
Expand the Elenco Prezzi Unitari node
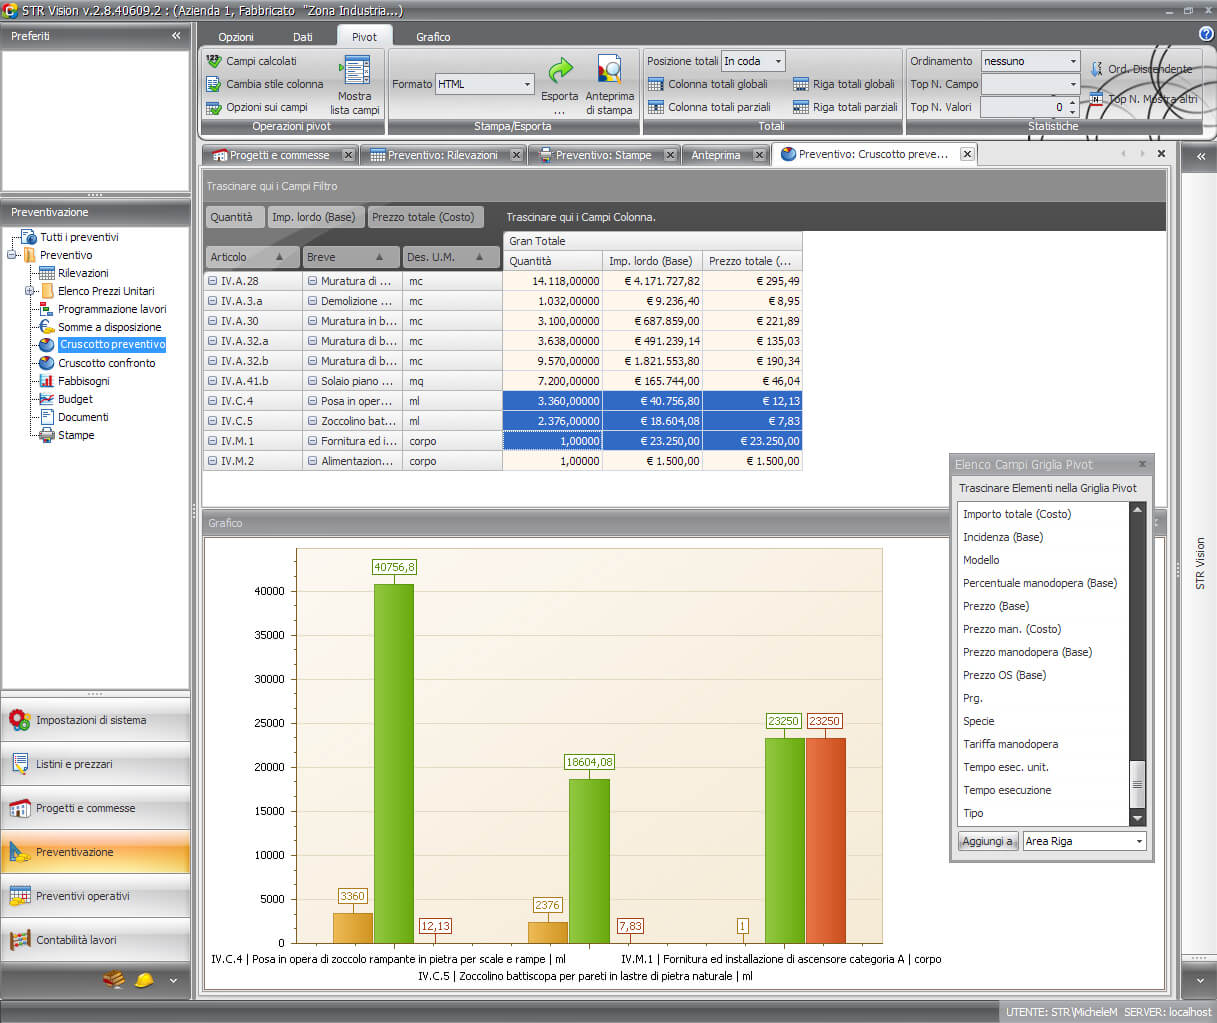tap(30, 291)
